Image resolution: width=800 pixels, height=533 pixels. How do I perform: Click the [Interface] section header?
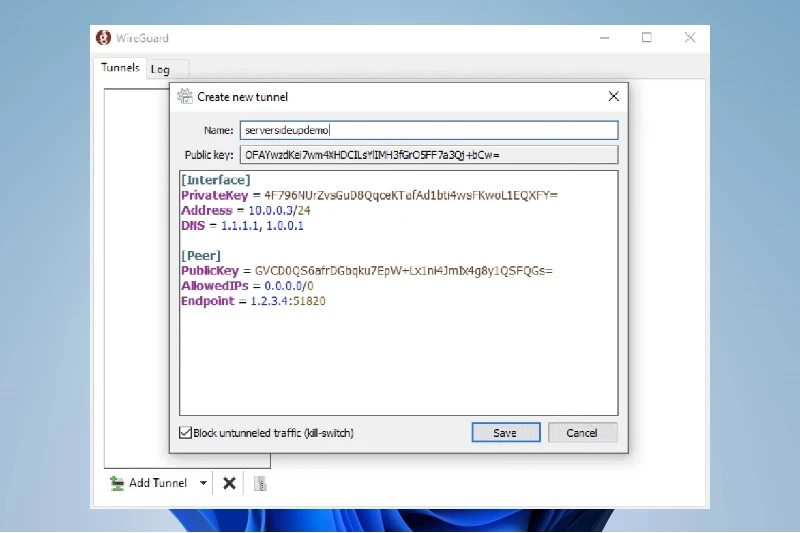pos(216,180)
